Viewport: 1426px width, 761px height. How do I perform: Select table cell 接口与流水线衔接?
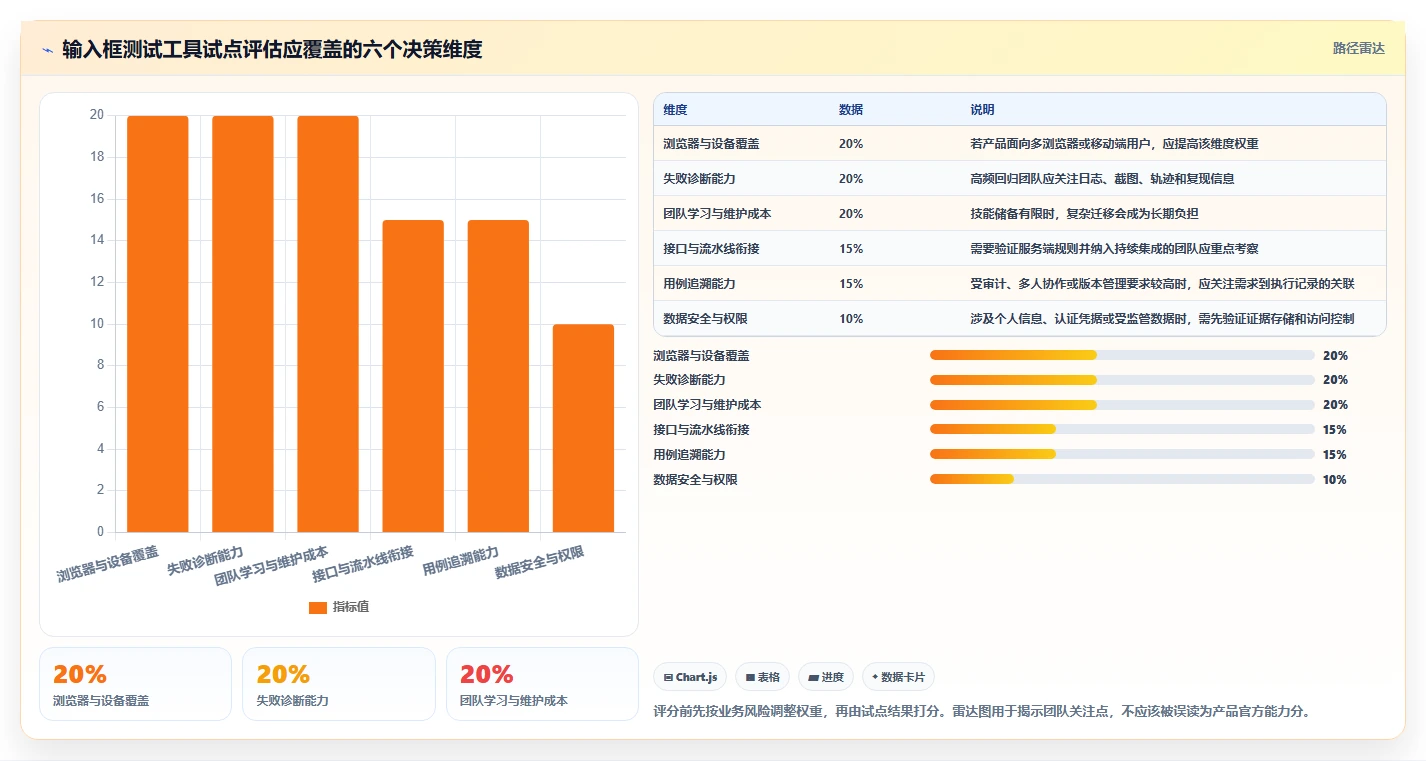(x=711, y=249)
